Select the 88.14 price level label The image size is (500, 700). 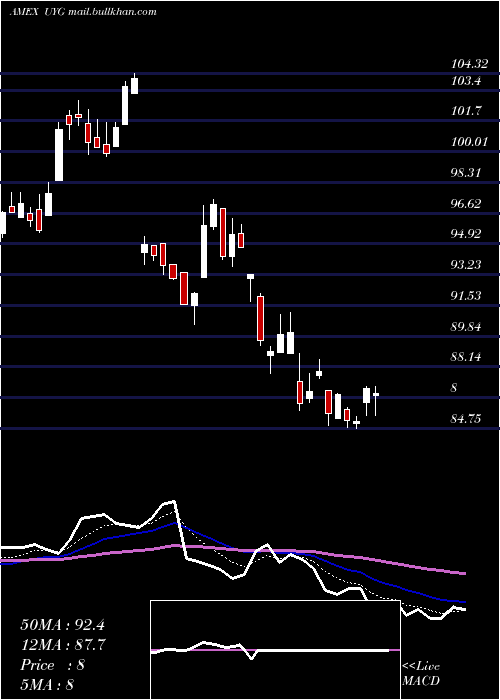pos(466,357)
